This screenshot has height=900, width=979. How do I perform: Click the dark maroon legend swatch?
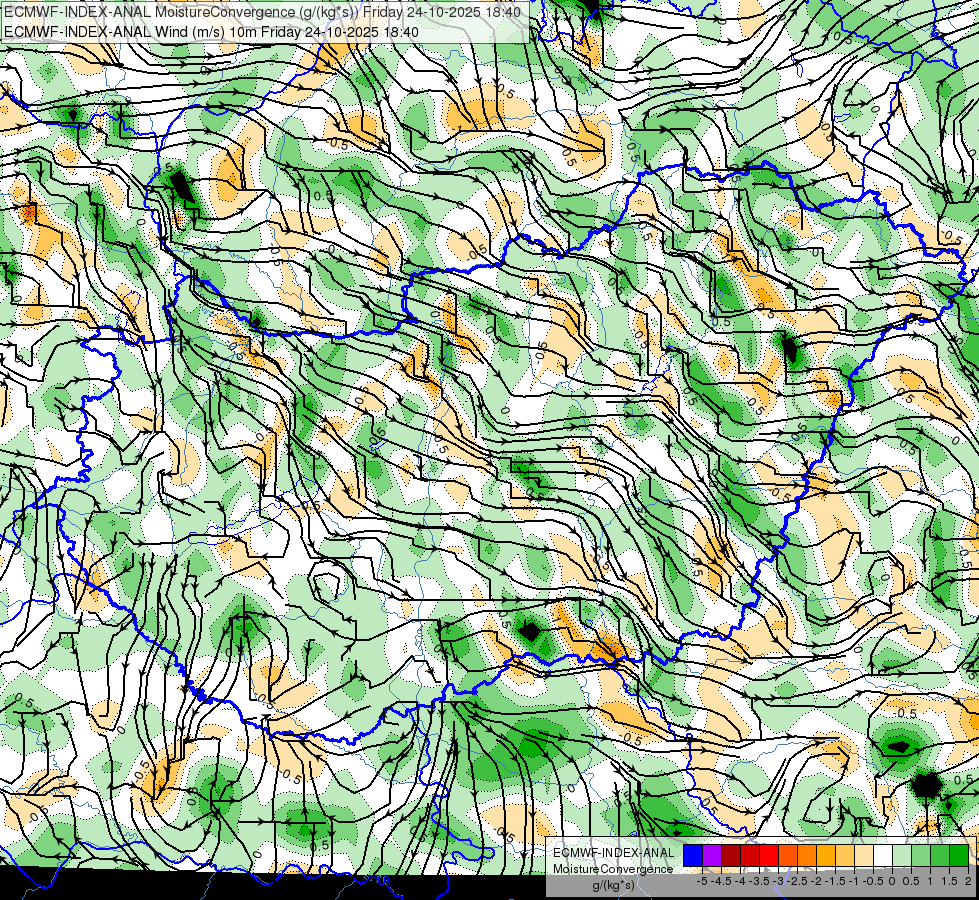click(731, 856)
